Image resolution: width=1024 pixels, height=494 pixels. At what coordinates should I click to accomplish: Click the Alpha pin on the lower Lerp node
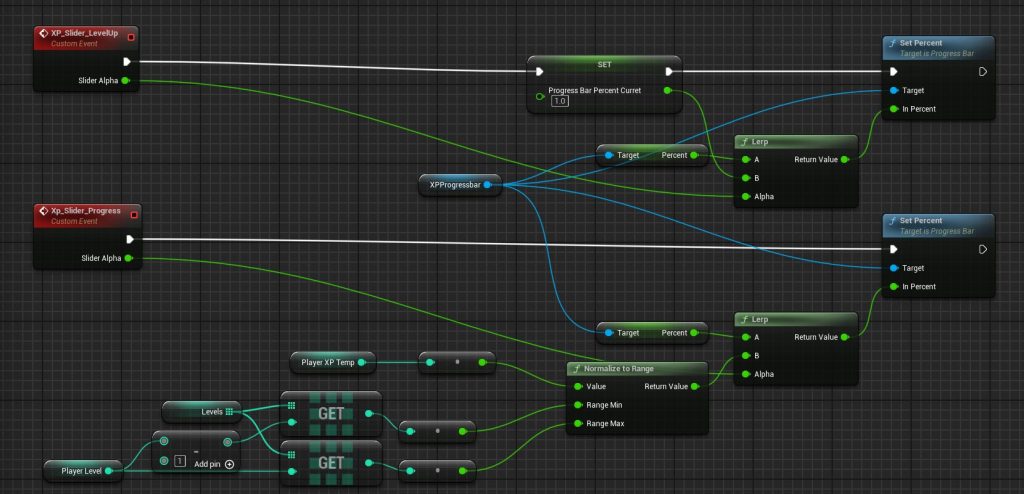pos(744,375)
